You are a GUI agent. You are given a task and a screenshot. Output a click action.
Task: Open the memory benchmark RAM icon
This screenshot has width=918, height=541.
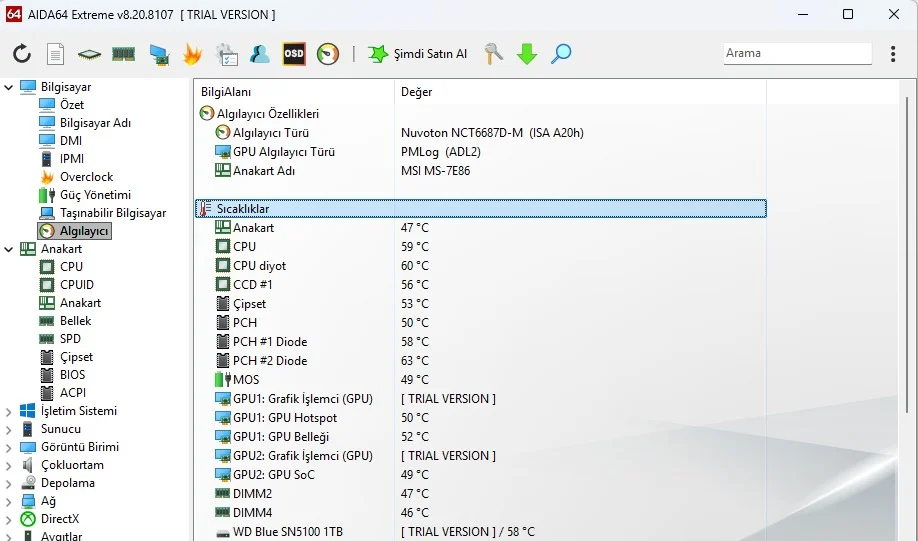pos(124,54)
